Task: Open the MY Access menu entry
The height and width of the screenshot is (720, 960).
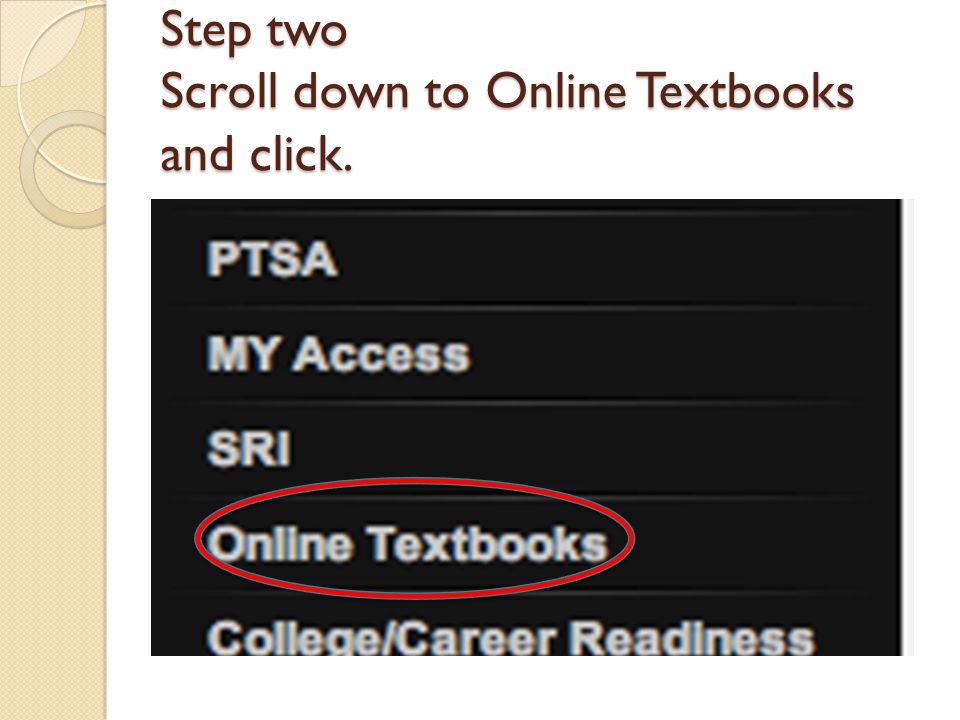Action: [339, 354]
